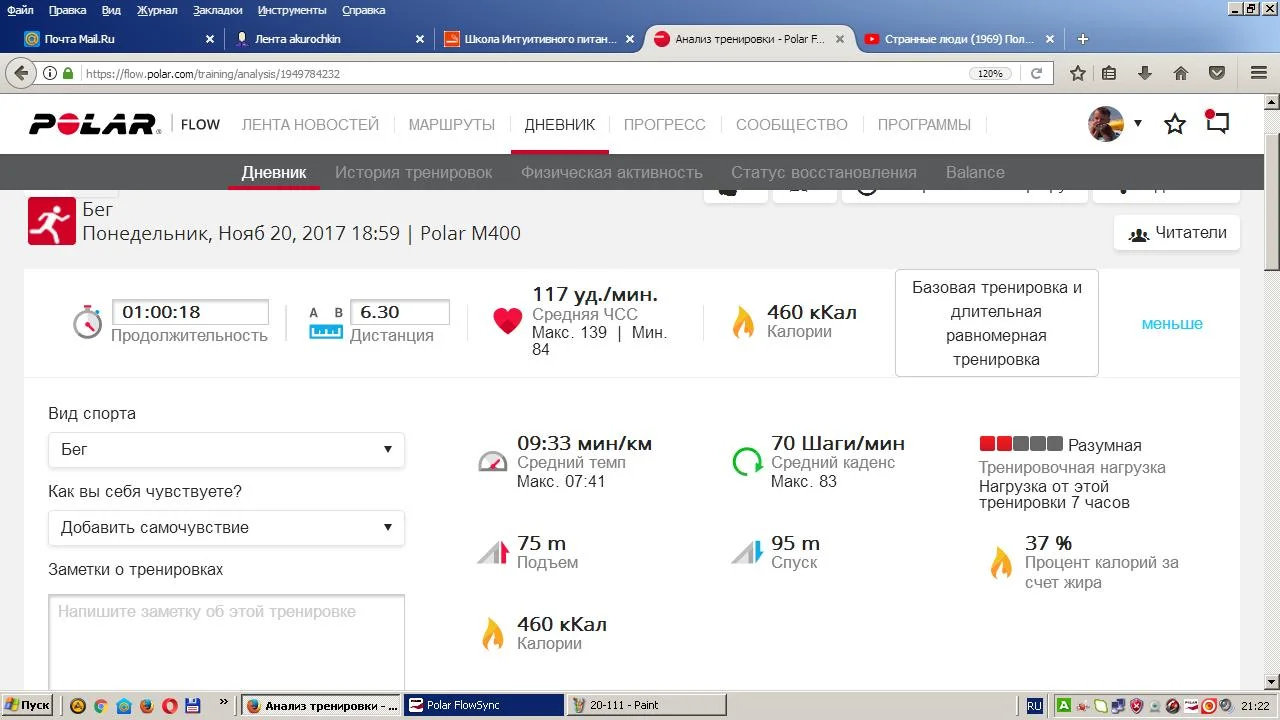
Task: Bookmark this page with Firefox star
Action: [1077, 74]
